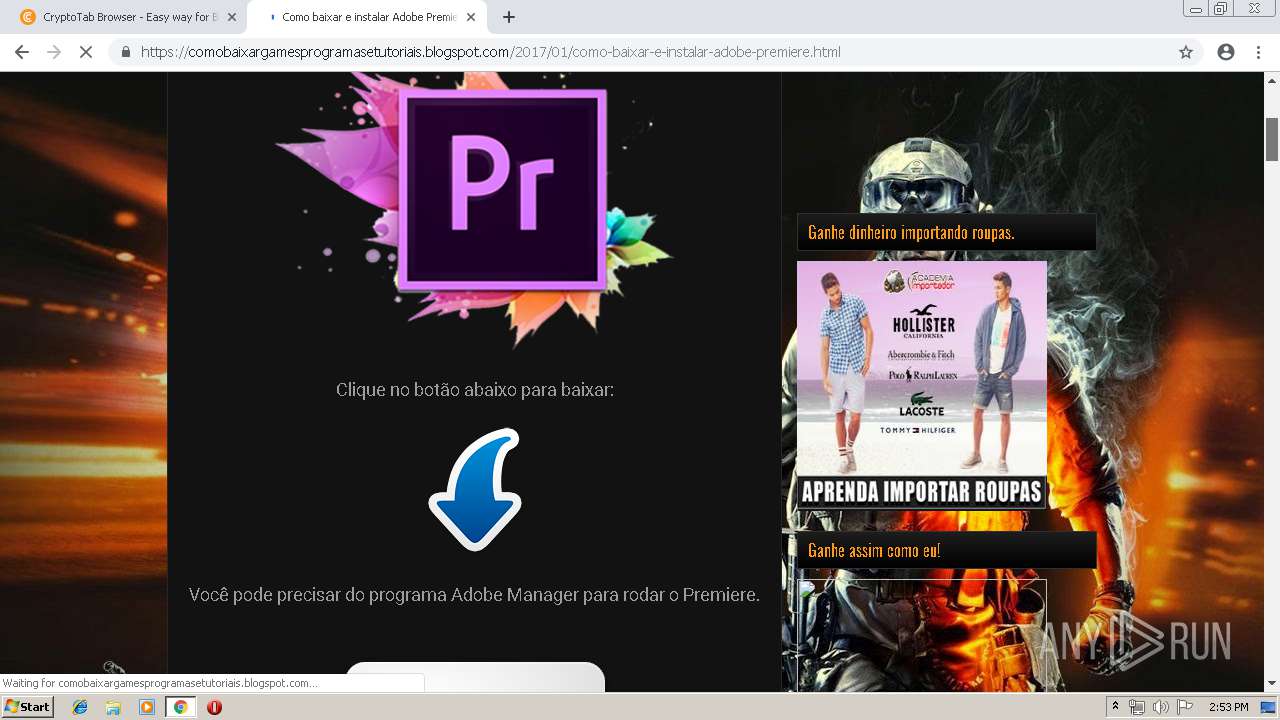Click the Adobe Manager requirement text line
Viewport: 1280px width, 720px height.
[474, 595]
